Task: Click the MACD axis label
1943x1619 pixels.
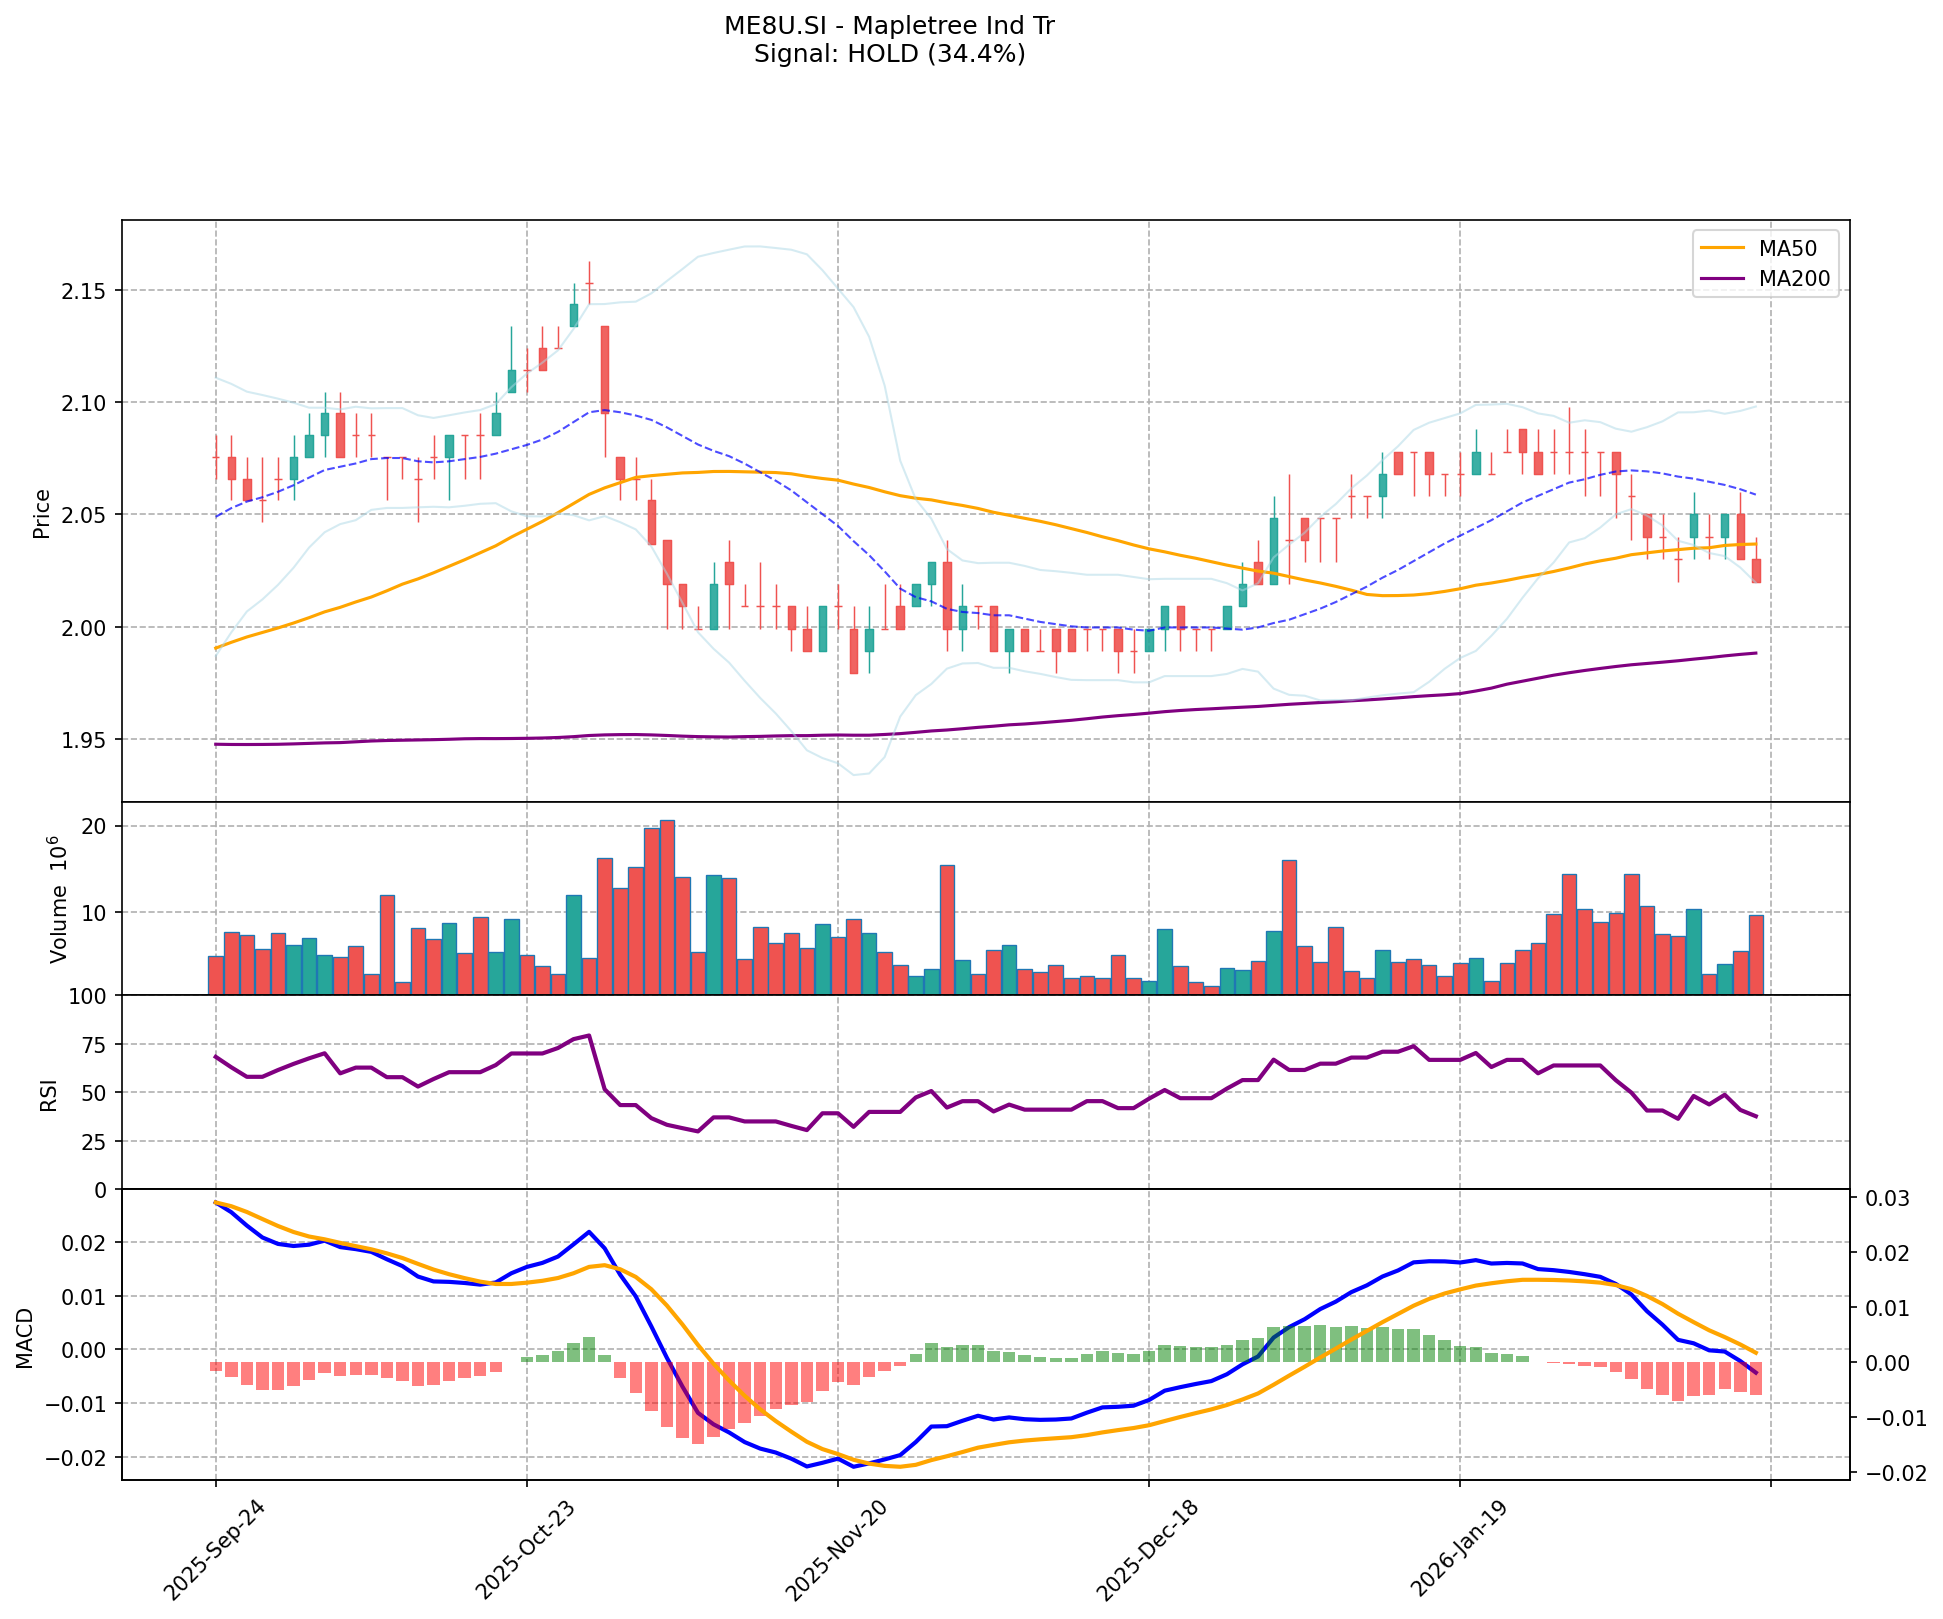Action: pos(26,1337)
